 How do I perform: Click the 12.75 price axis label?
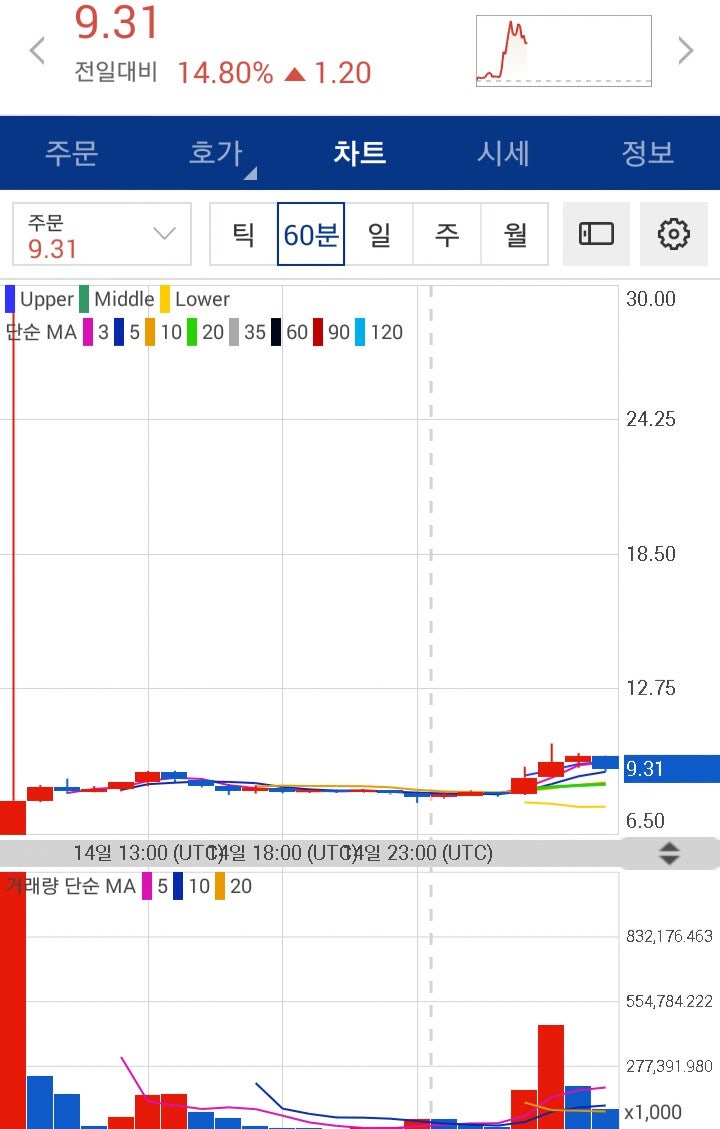[651, 688]
